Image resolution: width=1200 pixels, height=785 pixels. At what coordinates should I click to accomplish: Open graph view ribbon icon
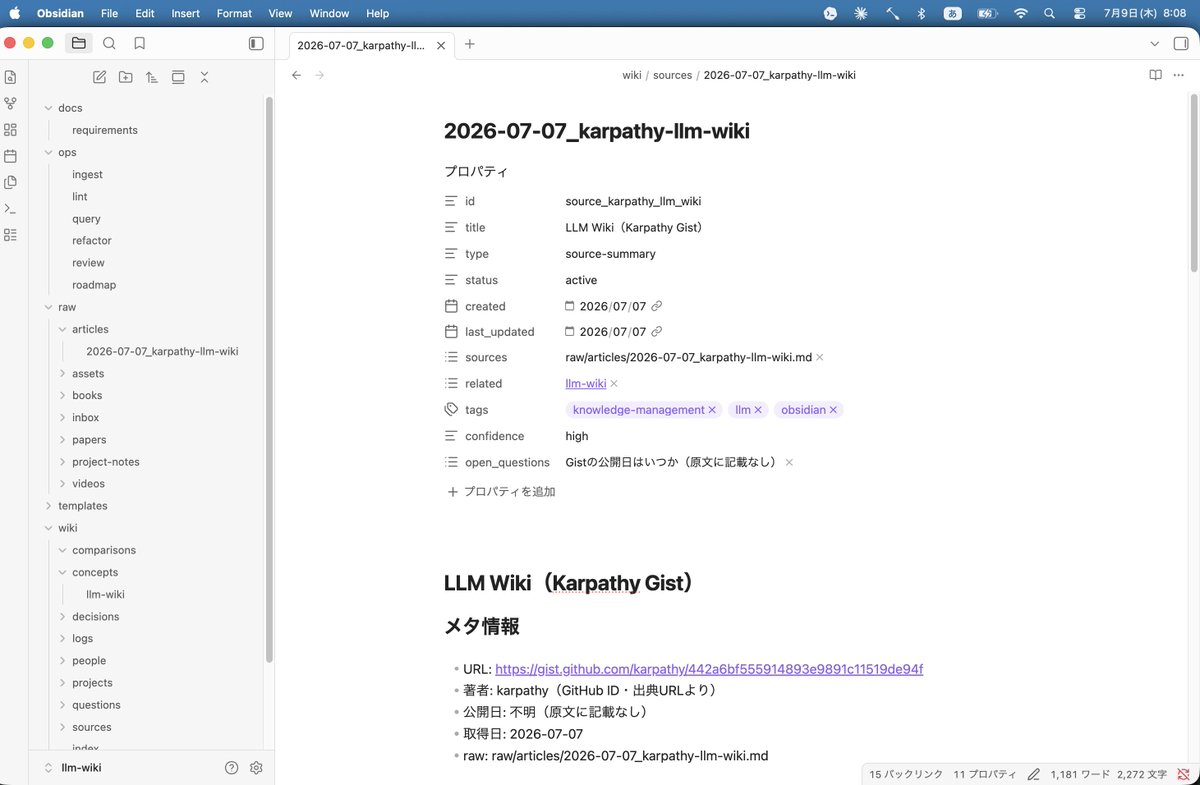[11, 103]
